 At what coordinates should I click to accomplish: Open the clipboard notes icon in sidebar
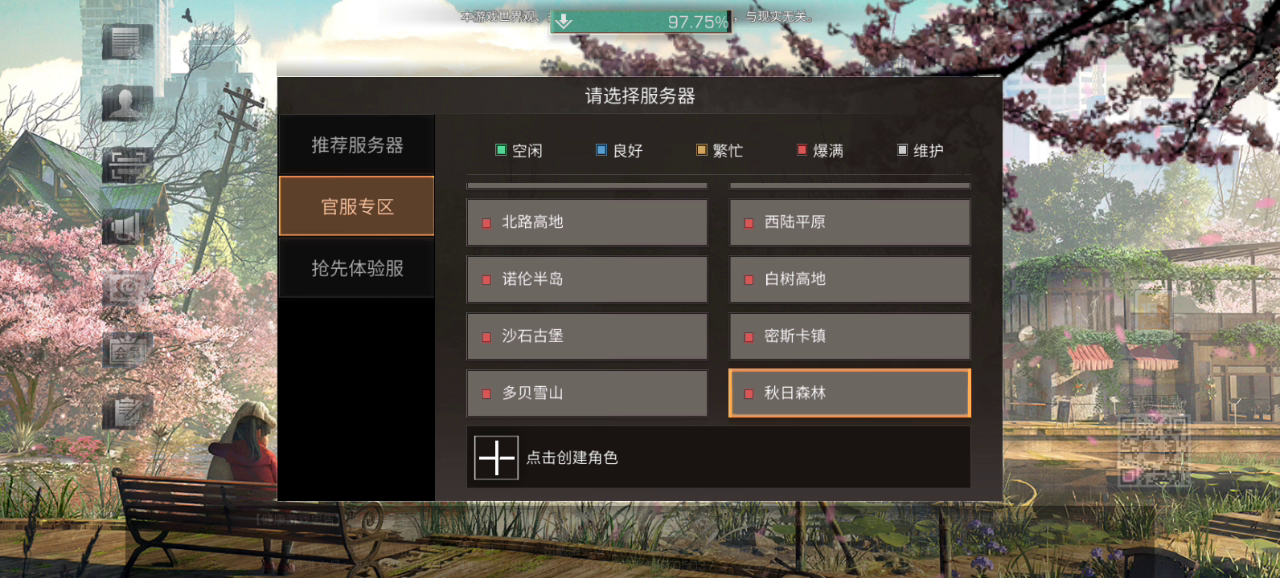tap(127, 411)
